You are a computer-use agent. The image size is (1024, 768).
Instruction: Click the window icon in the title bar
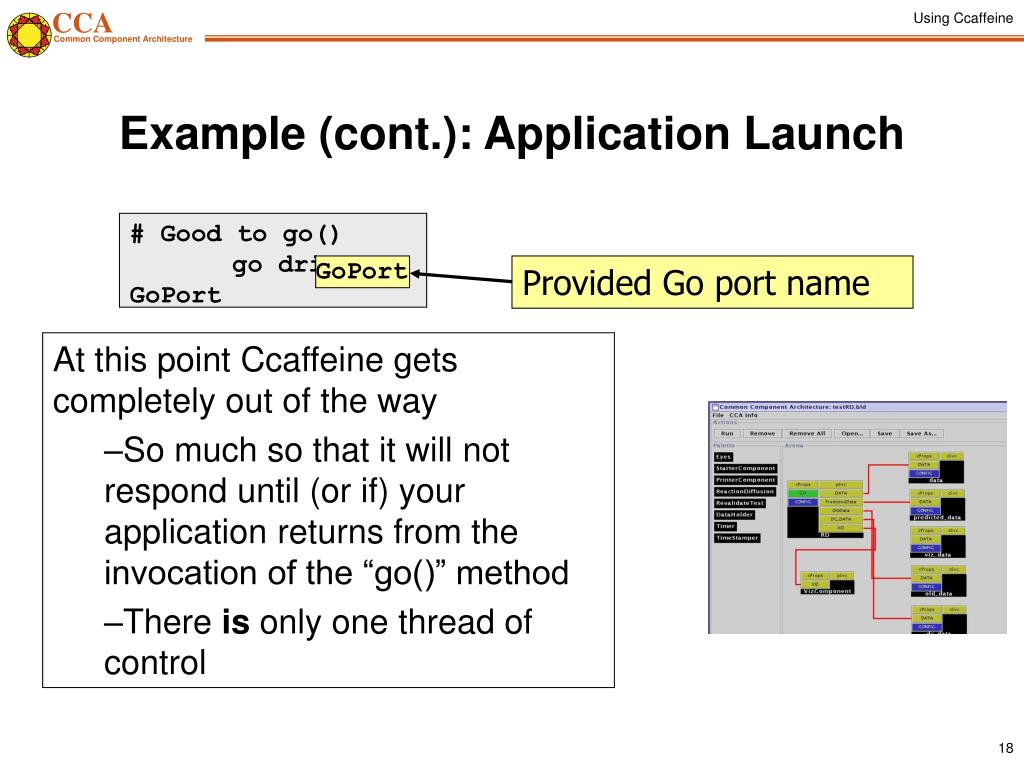716,407
